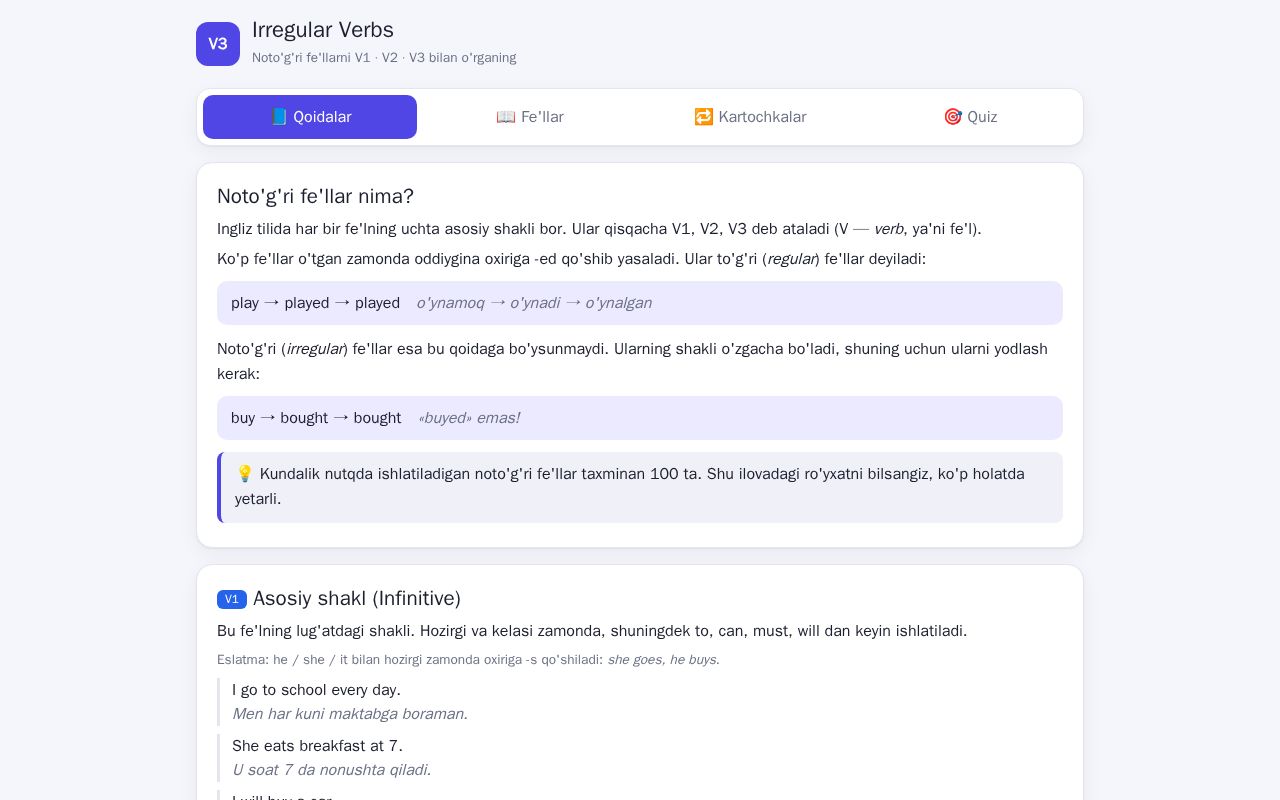Click the Irregular Verbs title

(323, 30)
